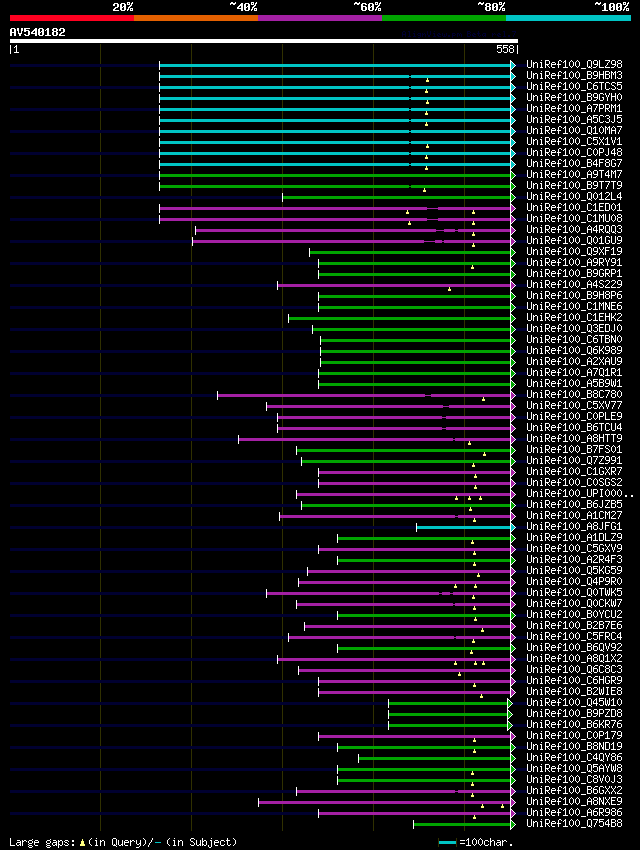Click the ~100% percentage label

click(x=611, y=7)
